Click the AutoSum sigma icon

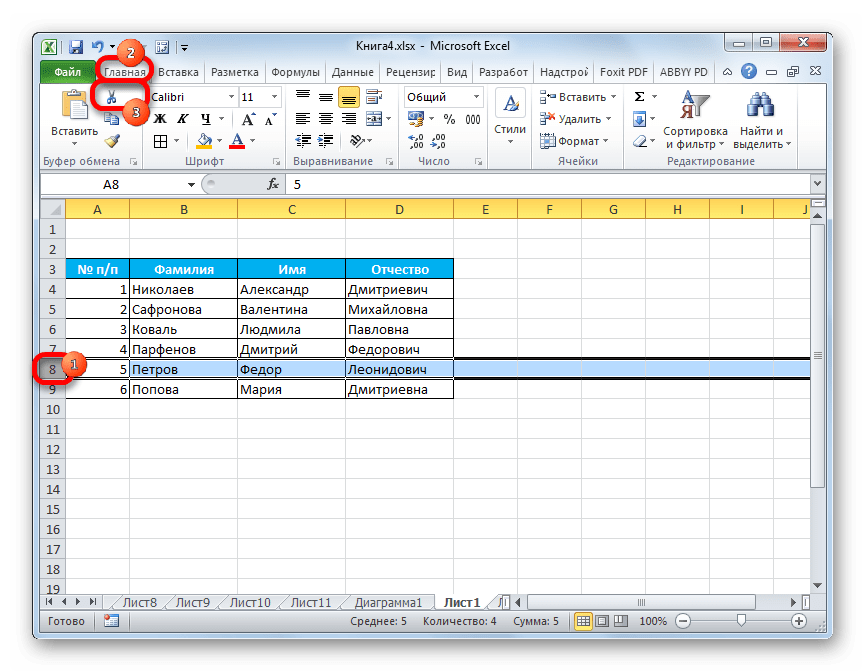coord(639,97)
